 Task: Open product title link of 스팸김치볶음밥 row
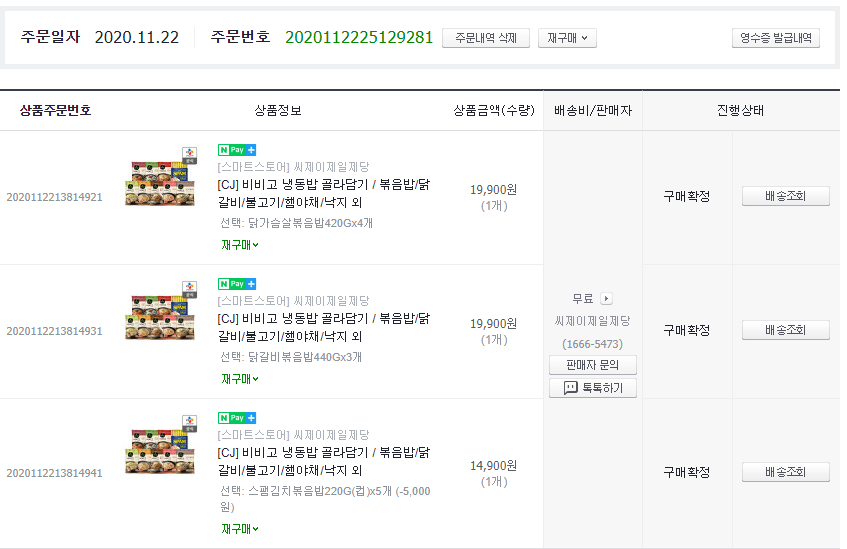[324, 461]
